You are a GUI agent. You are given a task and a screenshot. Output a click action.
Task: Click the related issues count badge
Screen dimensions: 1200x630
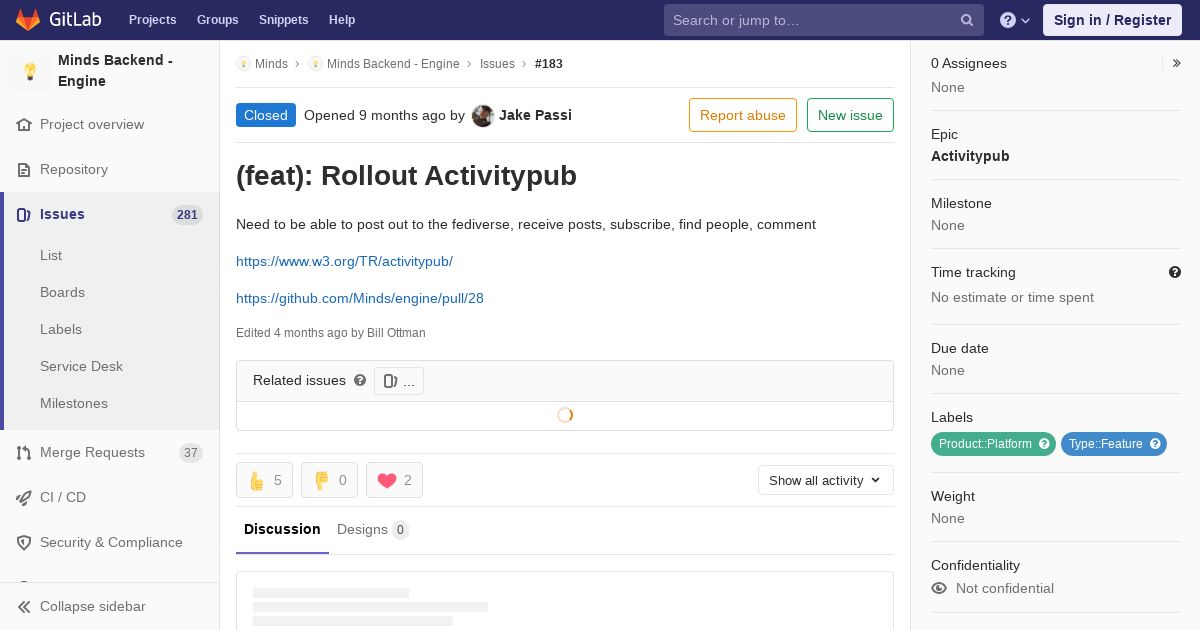pos(399,381)
